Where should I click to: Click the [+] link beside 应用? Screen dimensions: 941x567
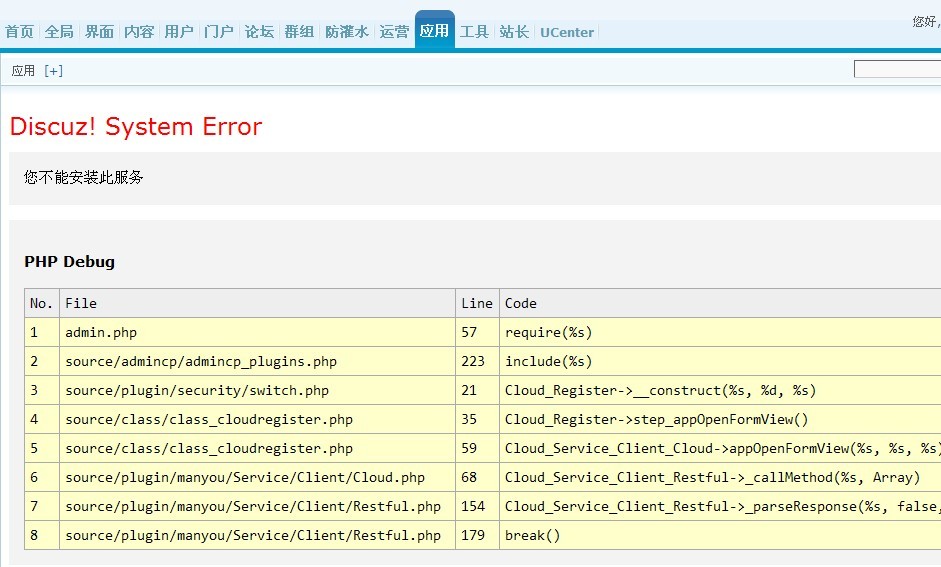click(53, 71)
